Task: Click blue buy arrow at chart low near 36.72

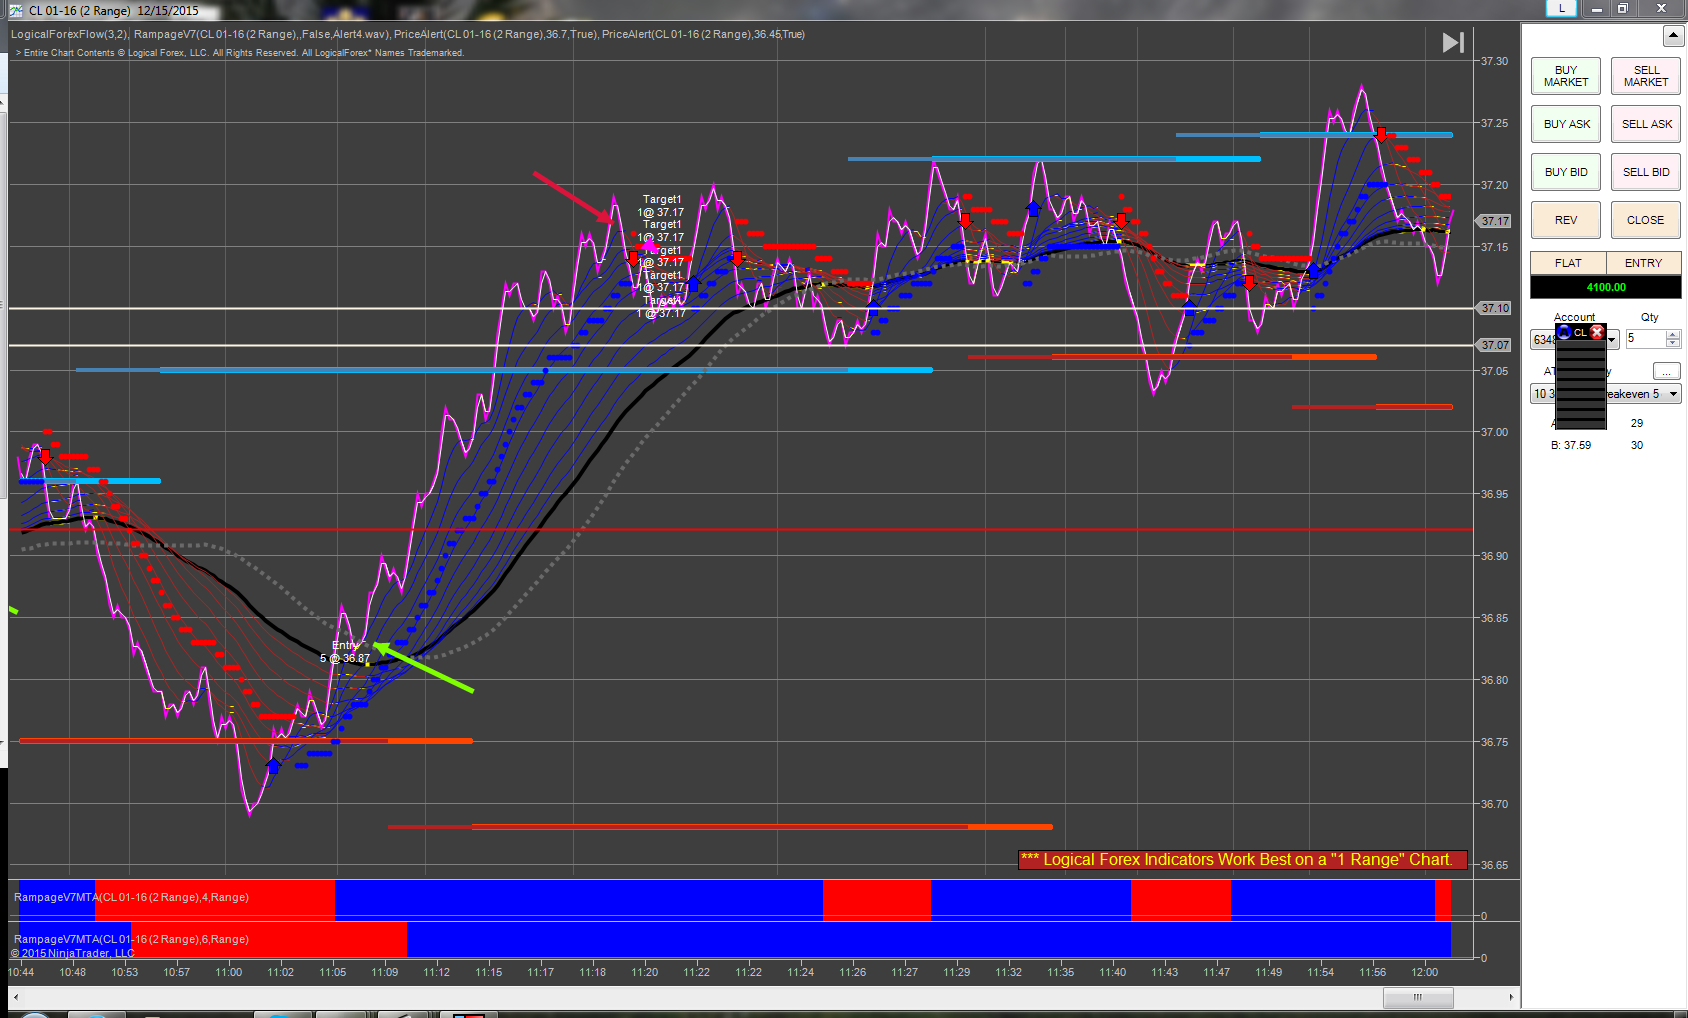Action: 274,766
